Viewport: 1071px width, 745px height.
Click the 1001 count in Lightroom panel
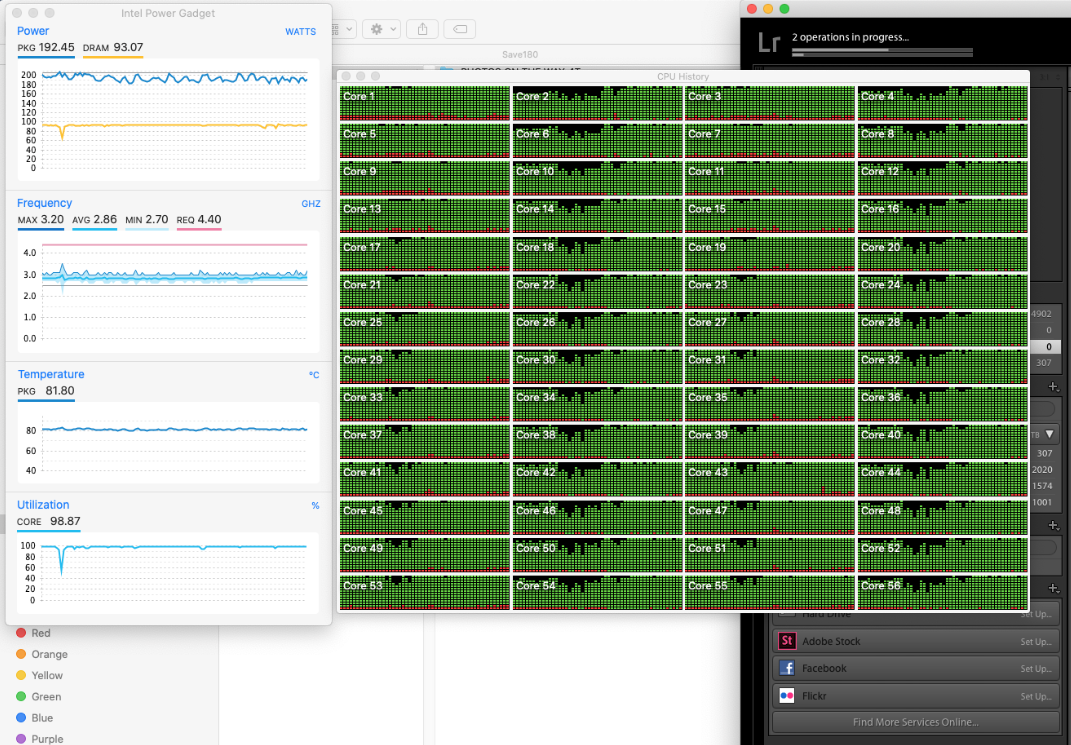click(1042, 503)
